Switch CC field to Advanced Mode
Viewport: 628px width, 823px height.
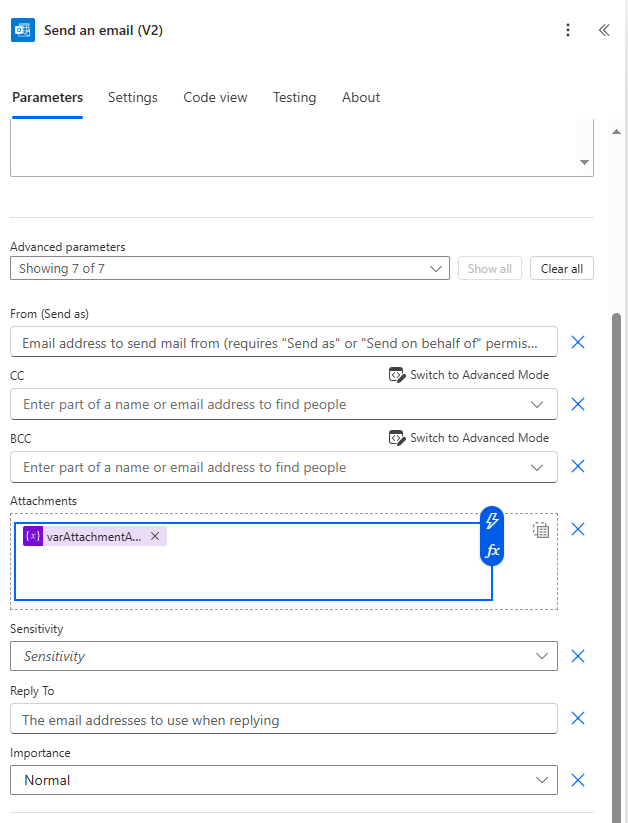[x=470, y=374]
